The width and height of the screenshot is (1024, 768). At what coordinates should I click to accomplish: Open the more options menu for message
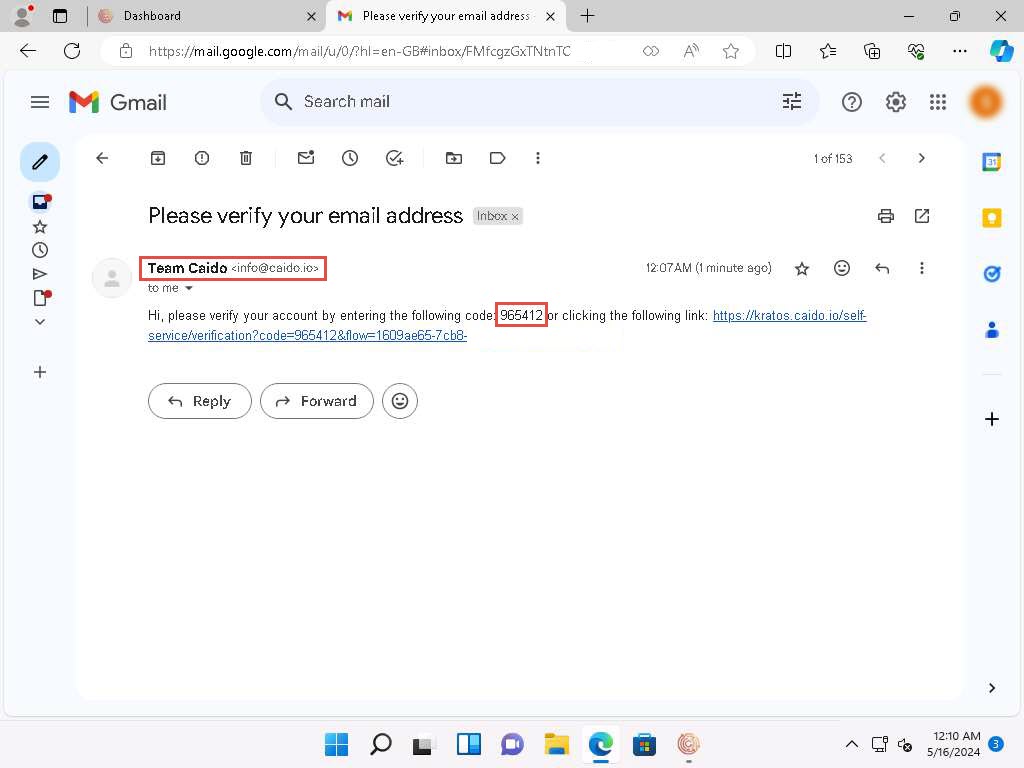(922, 268)
